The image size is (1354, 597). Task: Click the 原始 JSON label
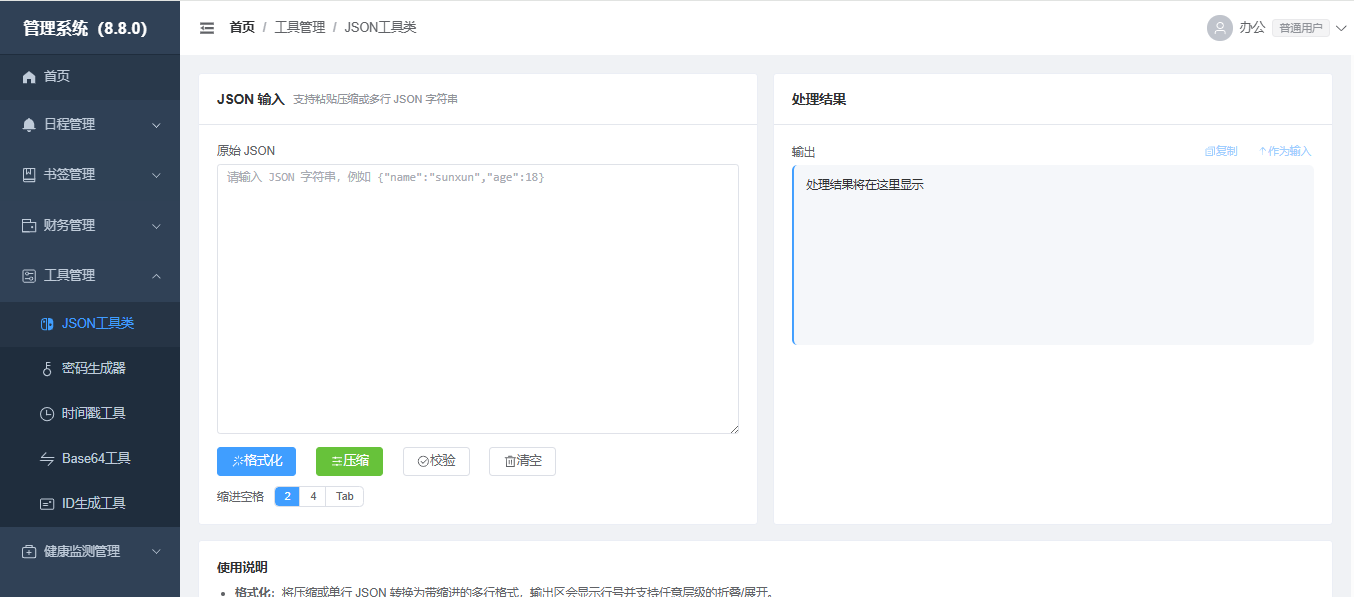pyautogui.click(x=246, y=151)
